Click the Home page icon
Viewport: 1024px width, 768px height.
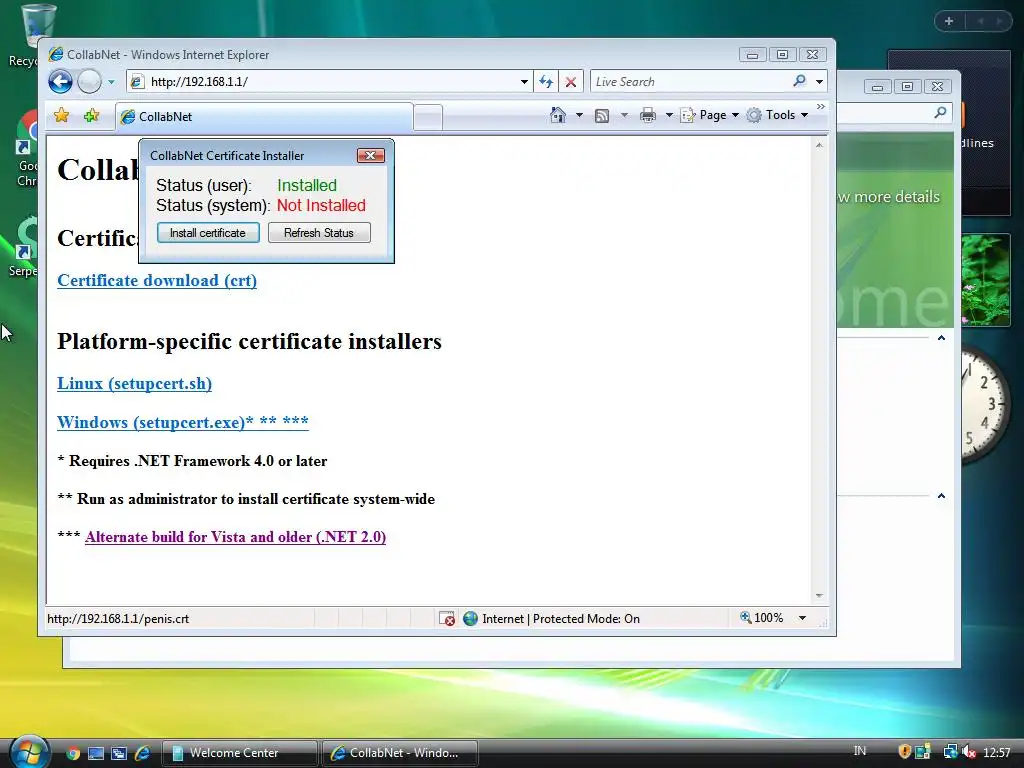557,115
